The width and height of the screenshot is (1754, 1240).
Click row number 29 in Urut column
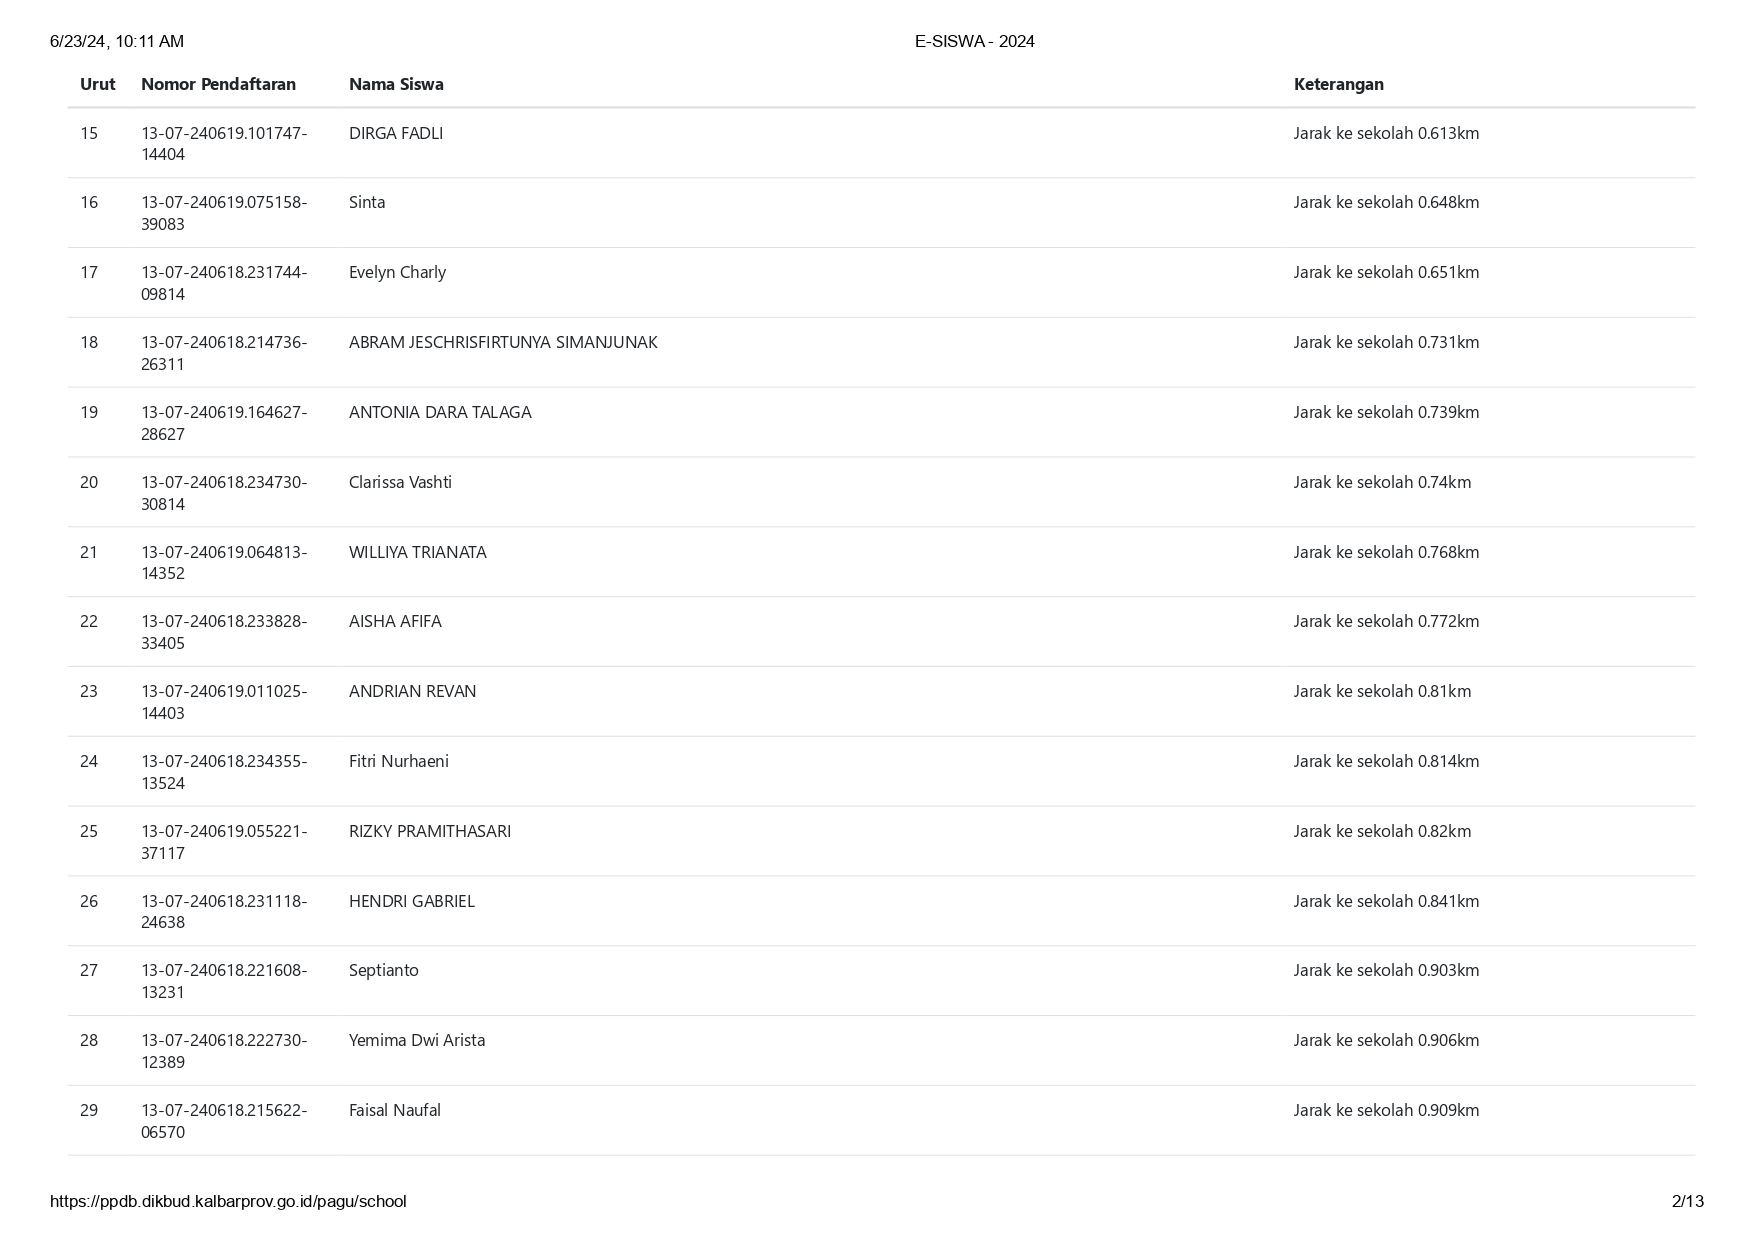89,1110
